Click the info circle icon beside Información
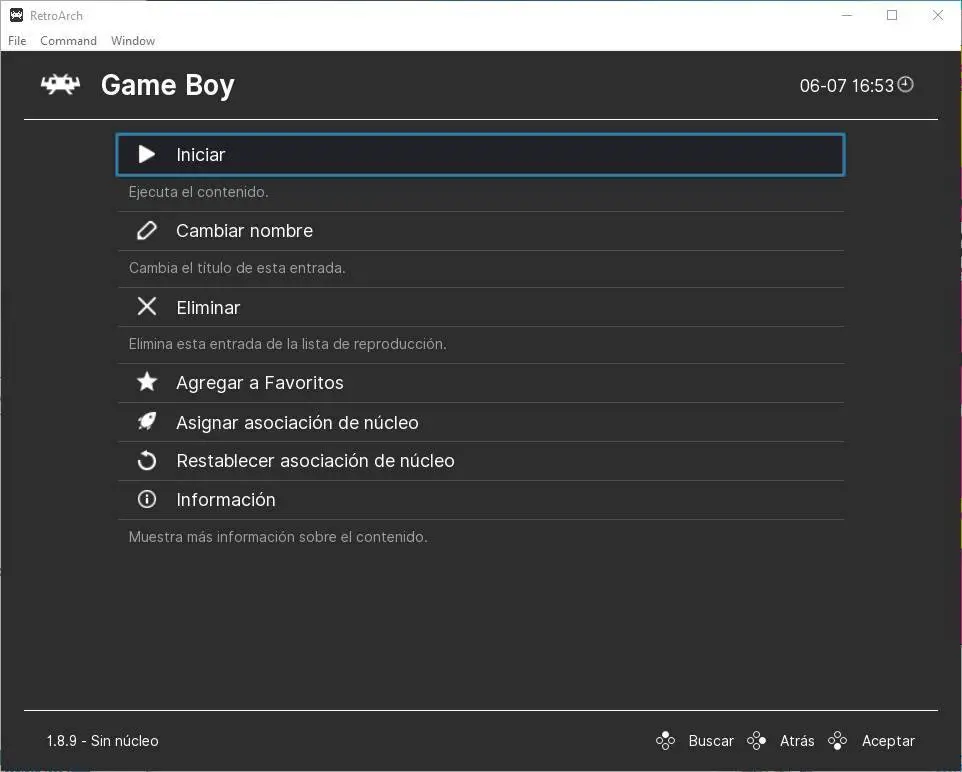This screenshot has width=962, height=772. (147, 499)
